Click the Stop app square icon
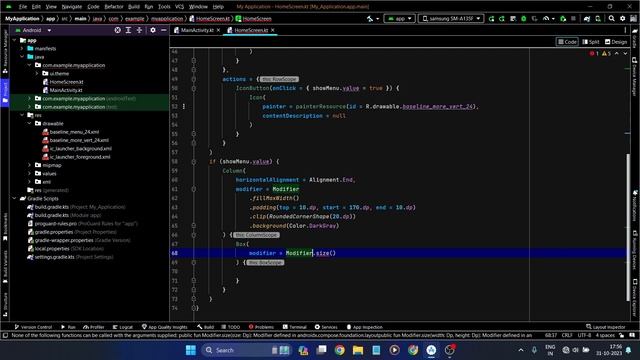Screen dimensions: 640x360 tap(573, 19)
